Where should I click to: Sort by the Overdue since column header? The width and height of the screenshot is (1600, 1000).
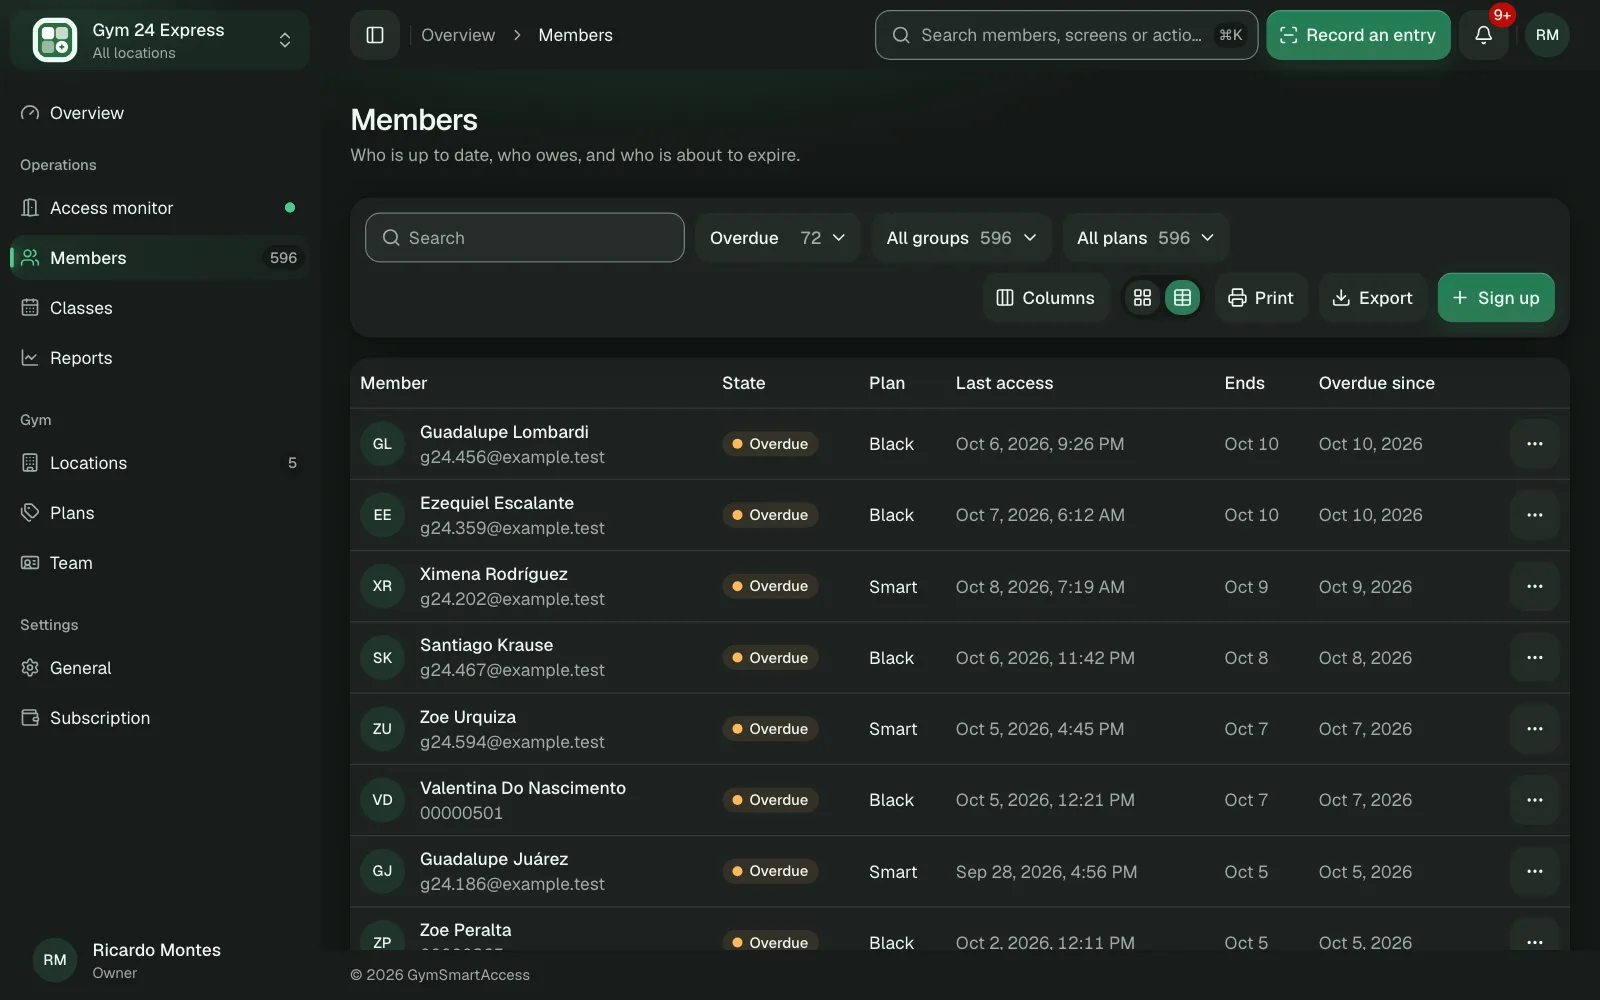point(1376,383)
